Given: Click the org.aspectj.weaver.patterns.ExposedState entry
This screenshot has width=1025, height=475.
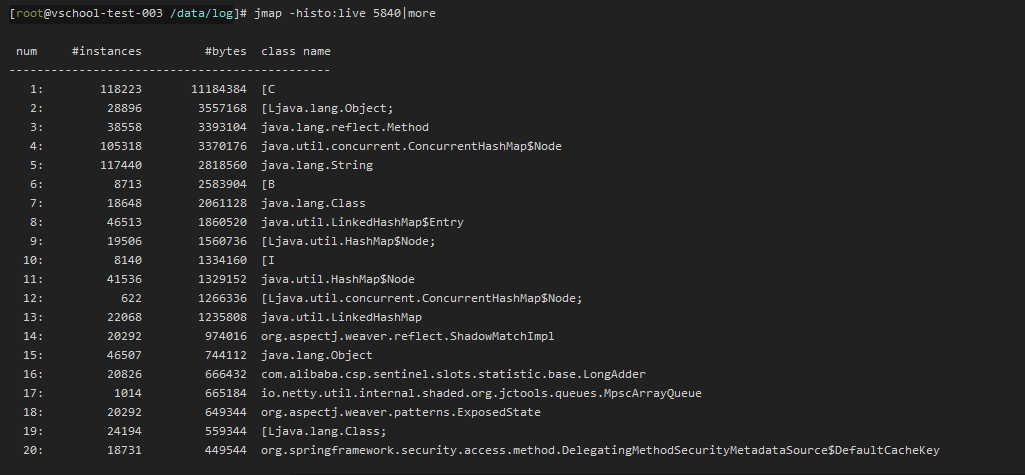Looking at the screenshot, I should coord(400,412).
